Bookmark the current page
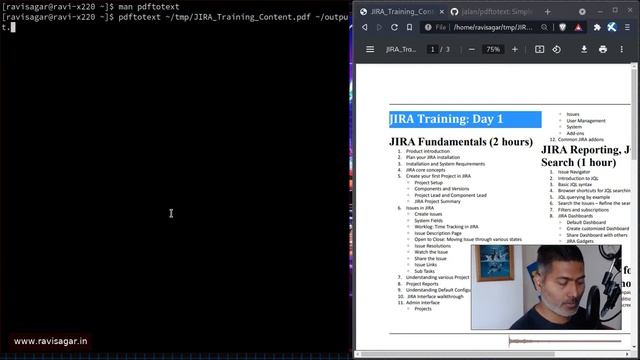Viewport: 640px width, 360px height. pos(409,27)
